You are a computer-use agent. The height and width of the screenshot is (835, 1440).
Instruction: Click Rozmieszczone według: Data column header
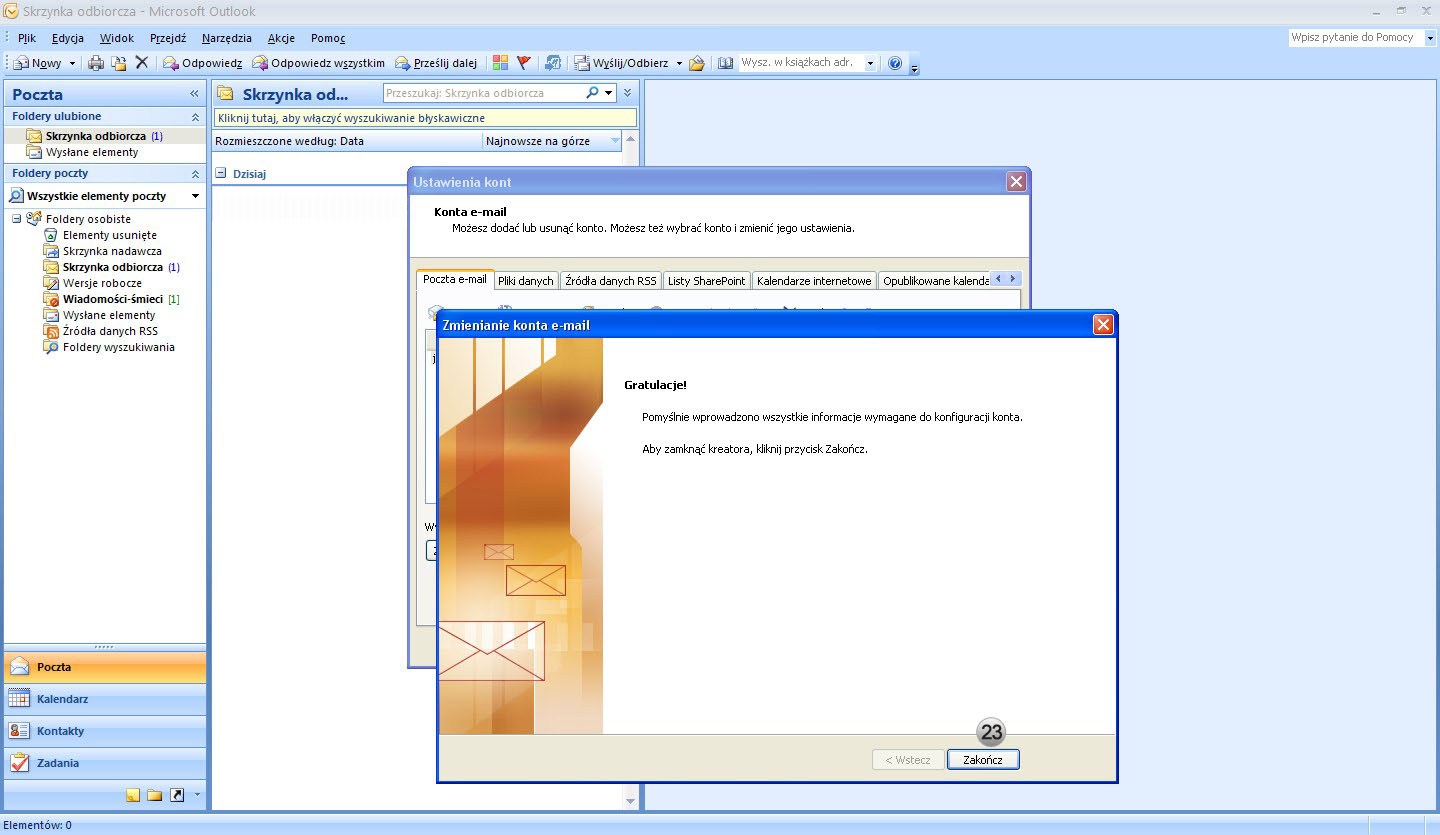pos(348,141)
